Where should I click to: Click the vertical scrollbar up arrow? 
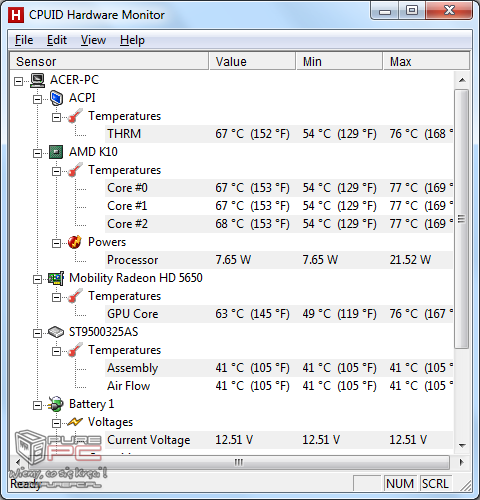462,80
